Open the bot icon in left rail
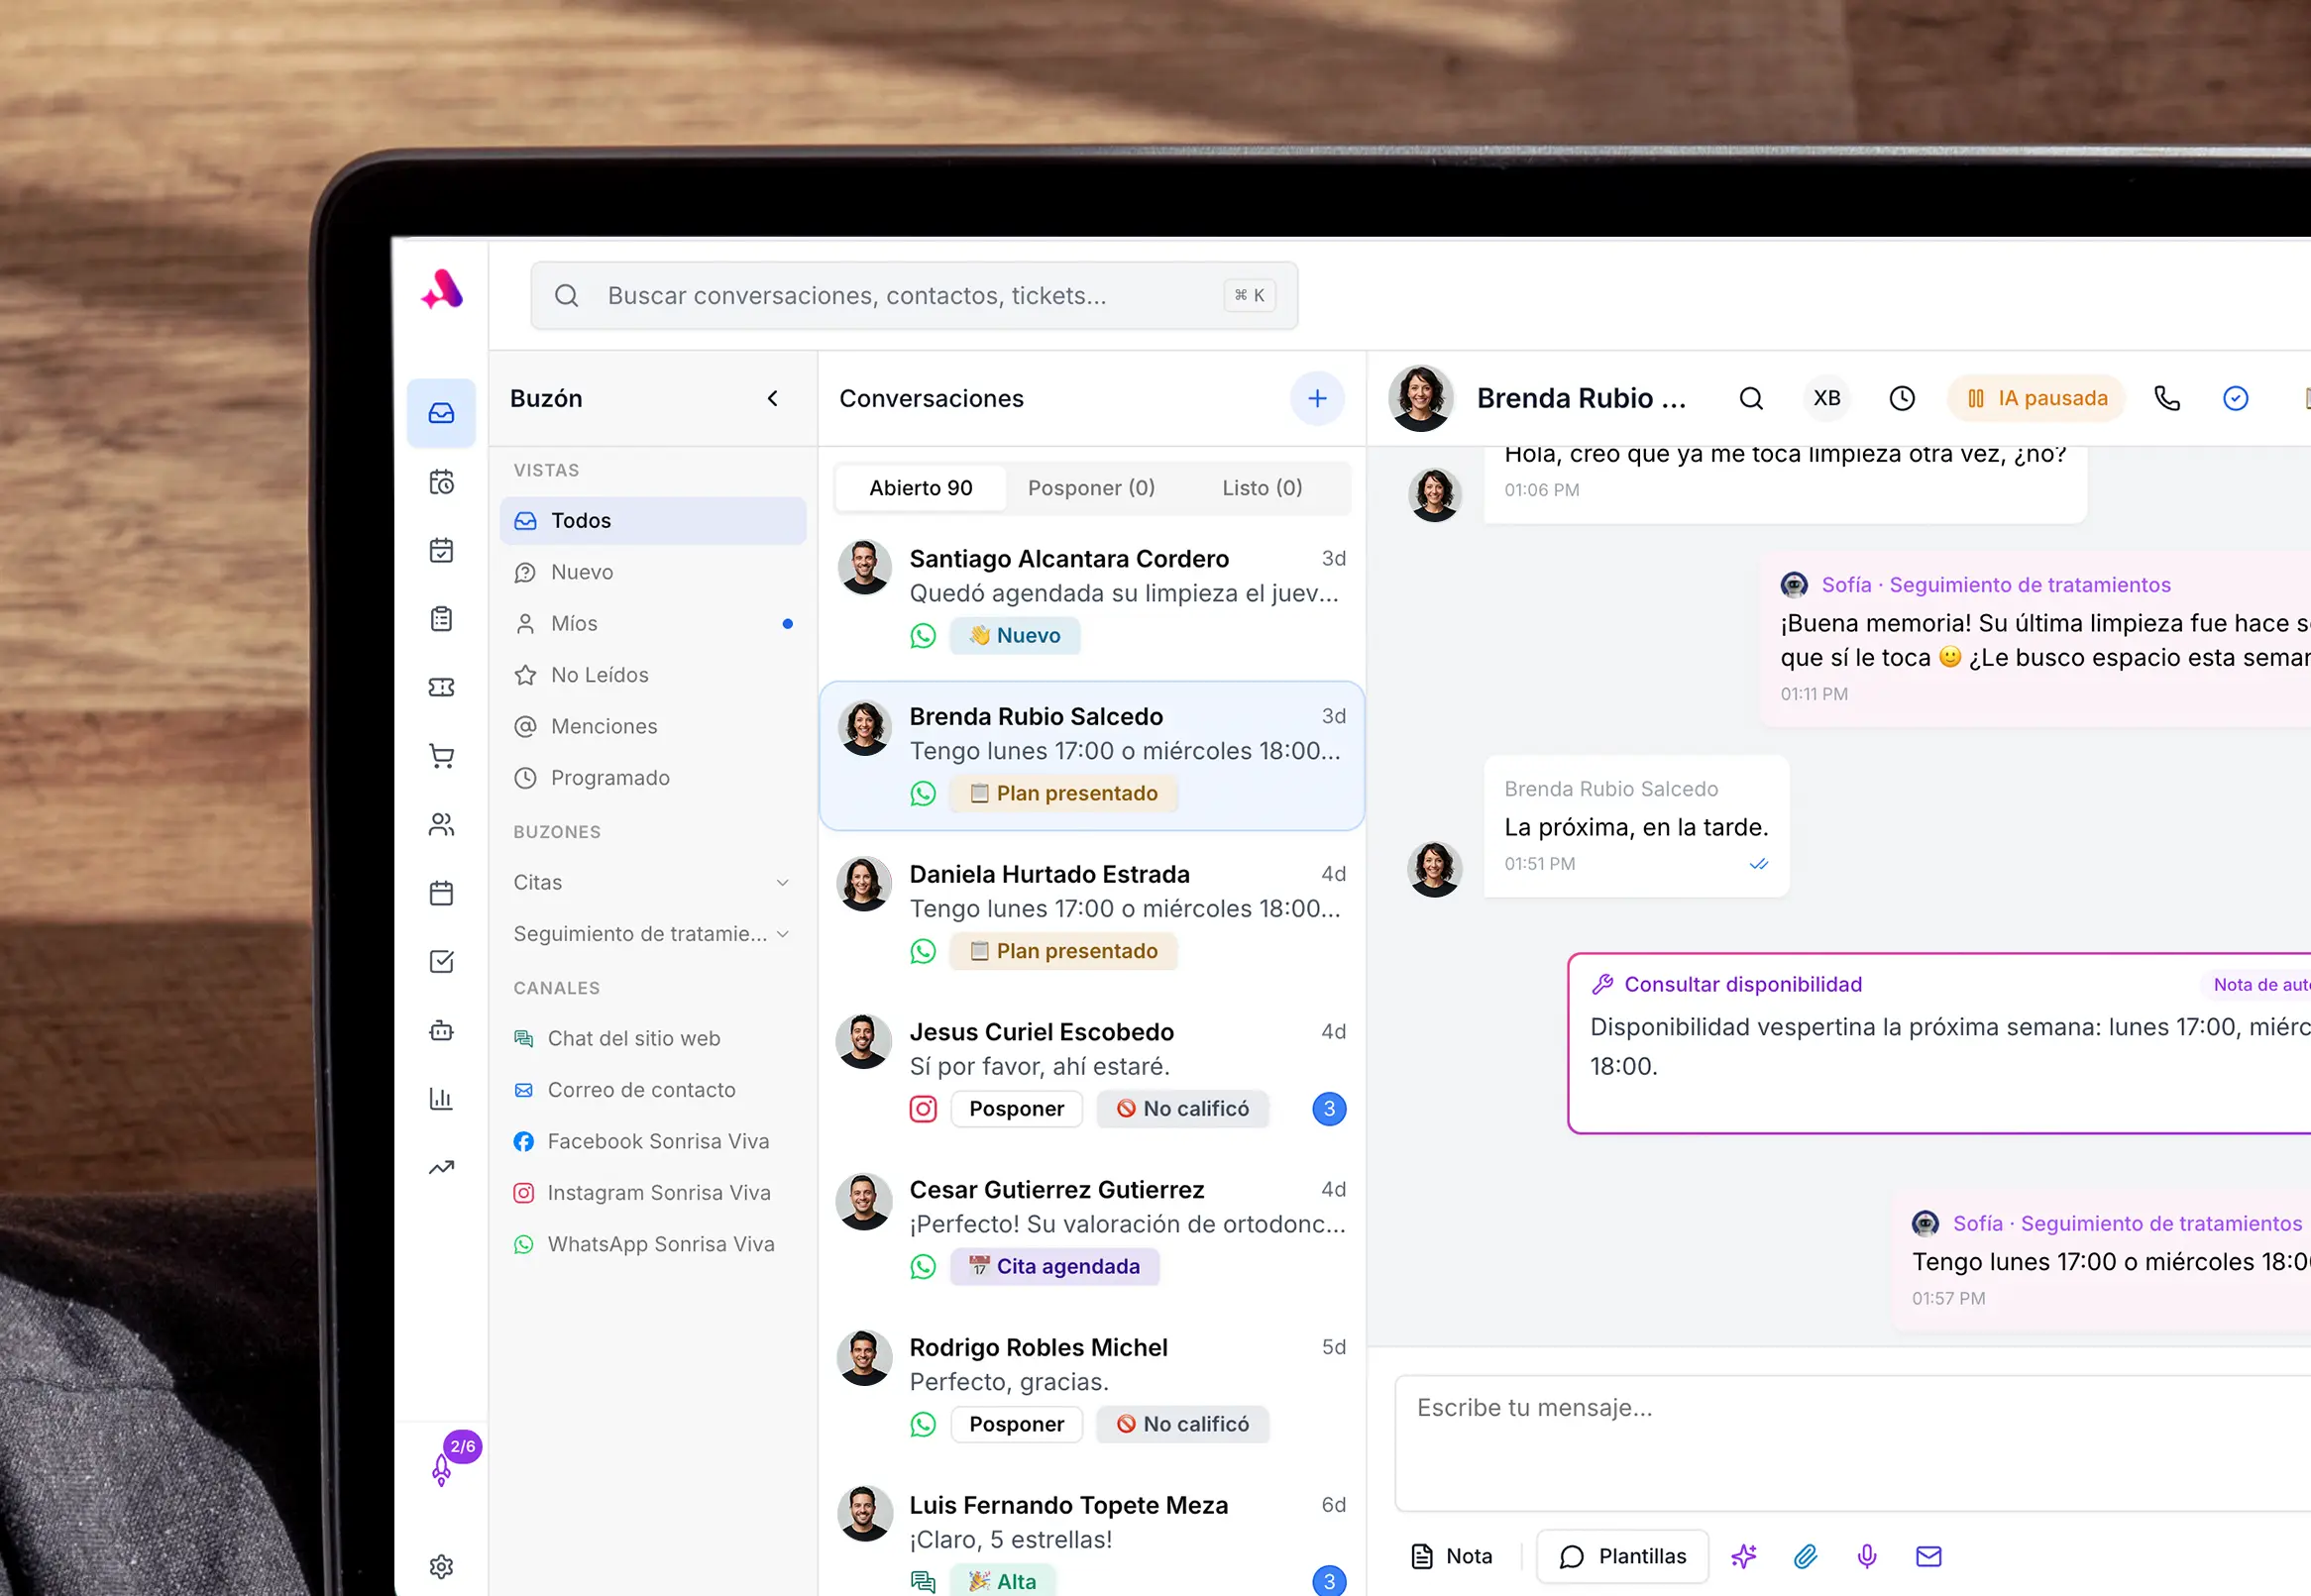 (x=441, y=1030)
